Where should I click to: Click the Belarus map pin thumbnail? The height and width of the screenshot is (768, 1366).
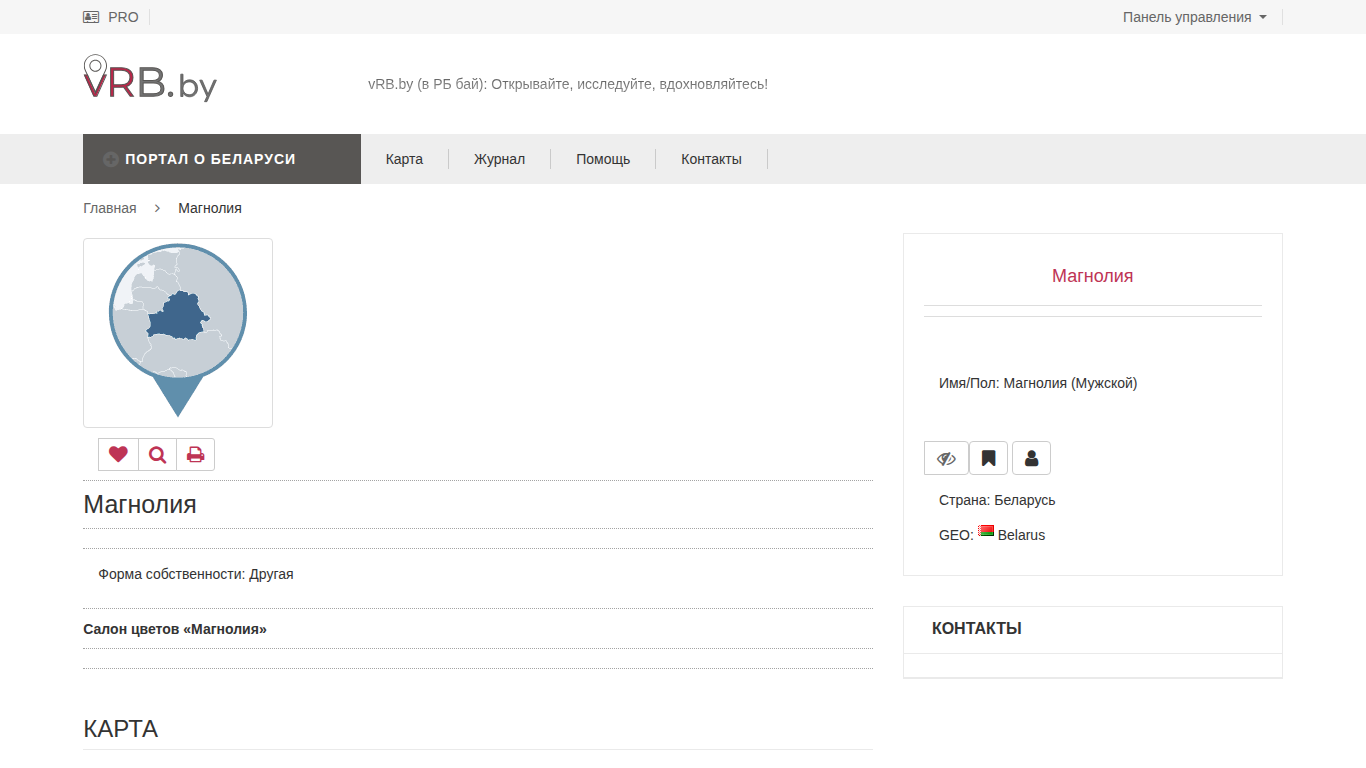178,333
